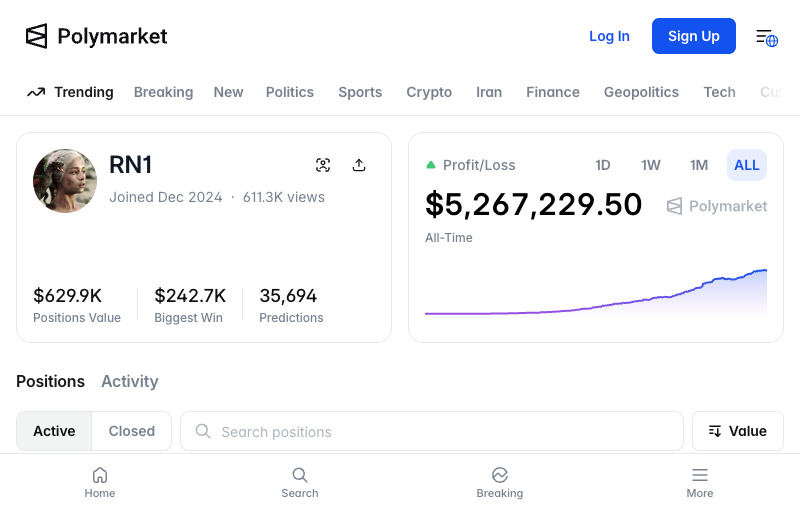800x513 pixels.
Task: Open the Value sort dropdown
Action: click(x=737, y=431)
